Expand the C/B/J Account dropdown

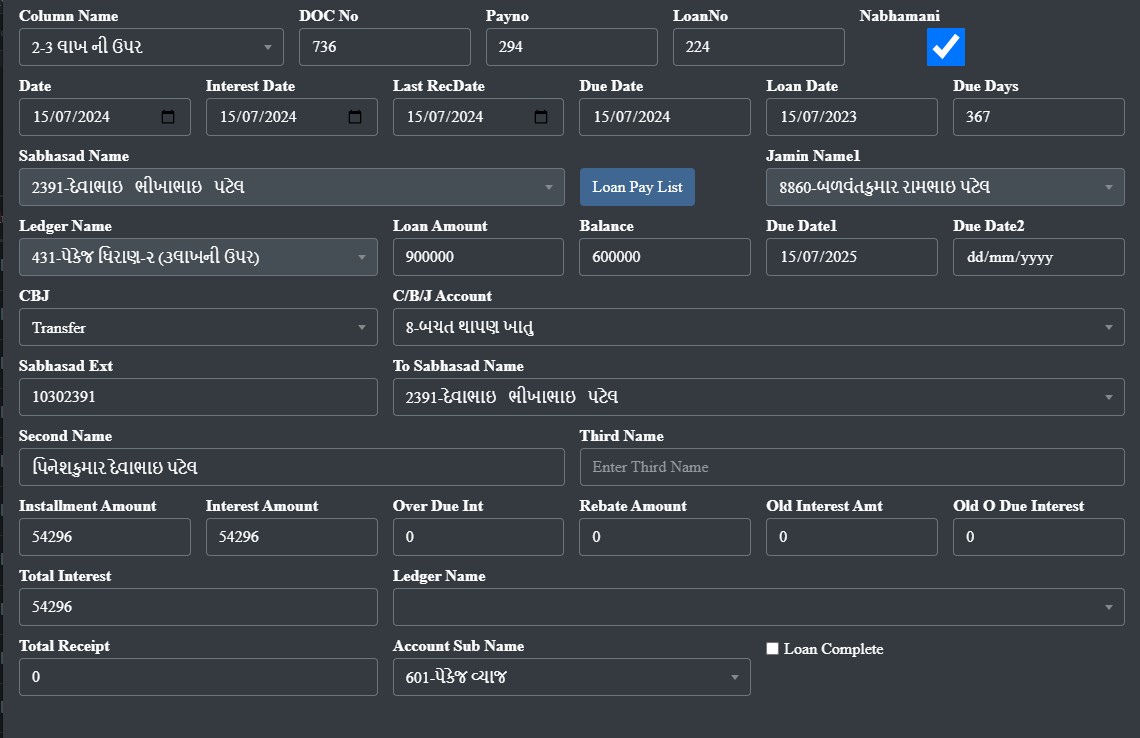click(758, 327)
